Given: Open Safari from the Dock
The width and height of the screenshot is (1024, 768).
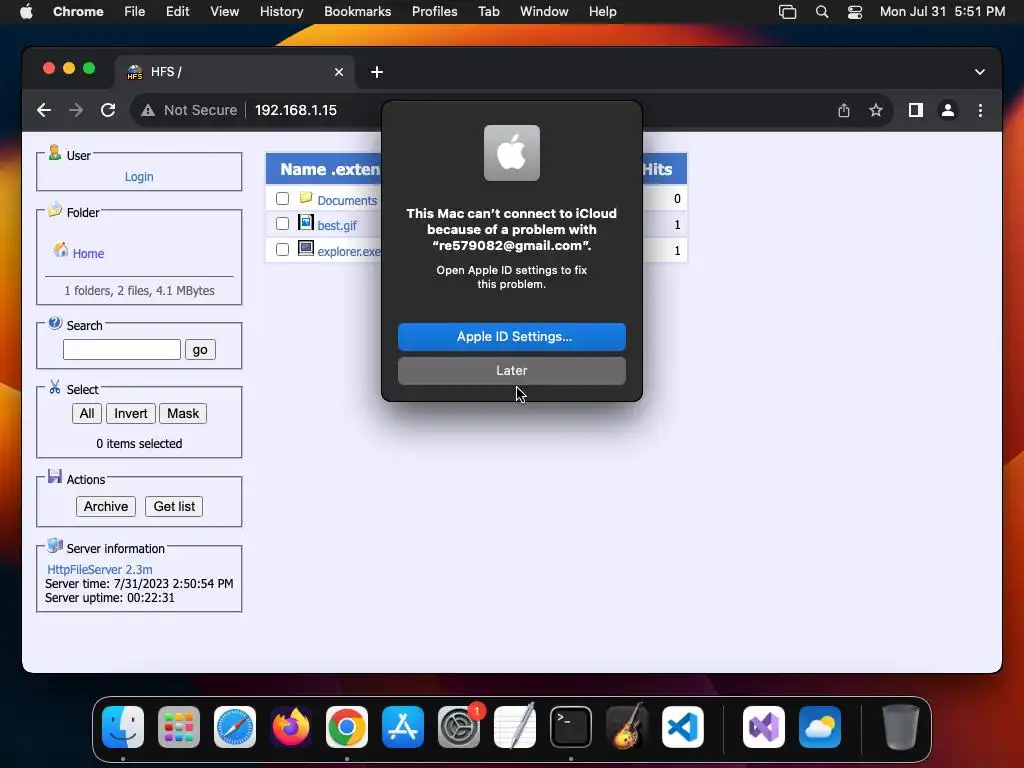Looking at the screenshot, I should [234, 727].
